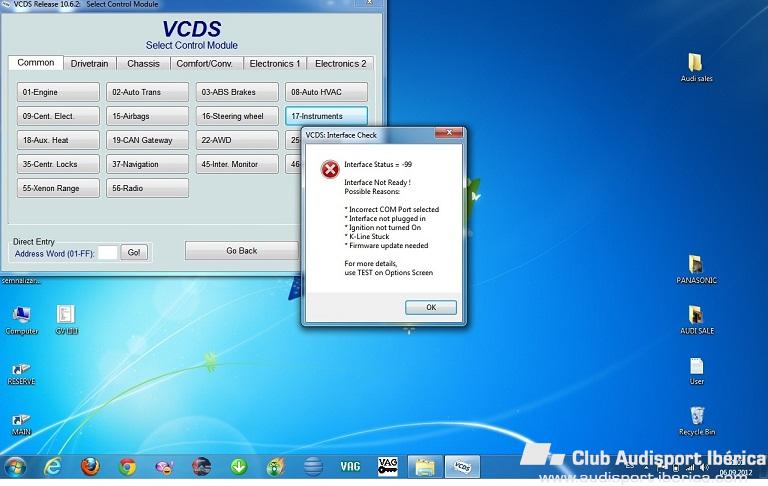Viewport: 768px width, 486px height.
Task: Select the RESERVE shortcut icon
Action: point(21,374)
